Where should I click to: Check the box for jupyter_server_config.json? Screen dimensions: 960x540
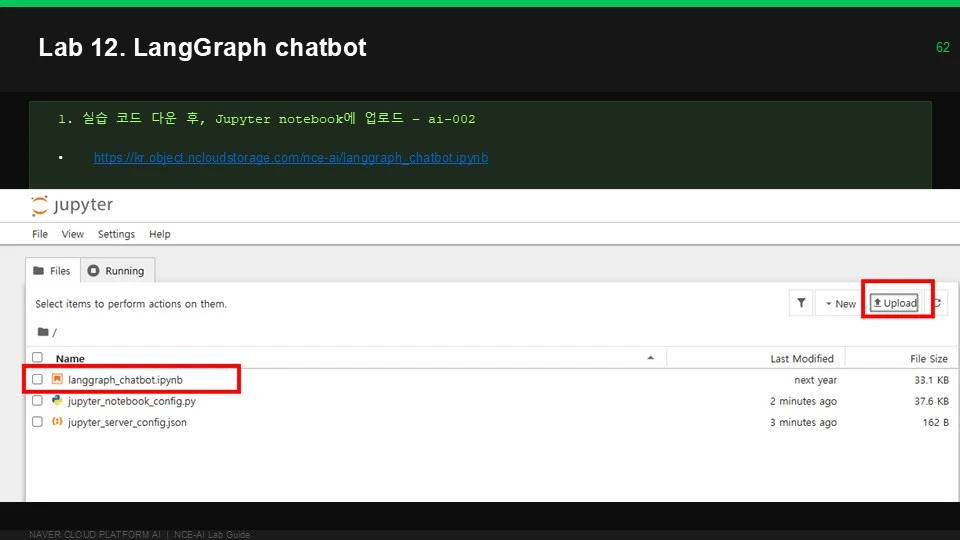pyautogui.click(x=37, y=422)
